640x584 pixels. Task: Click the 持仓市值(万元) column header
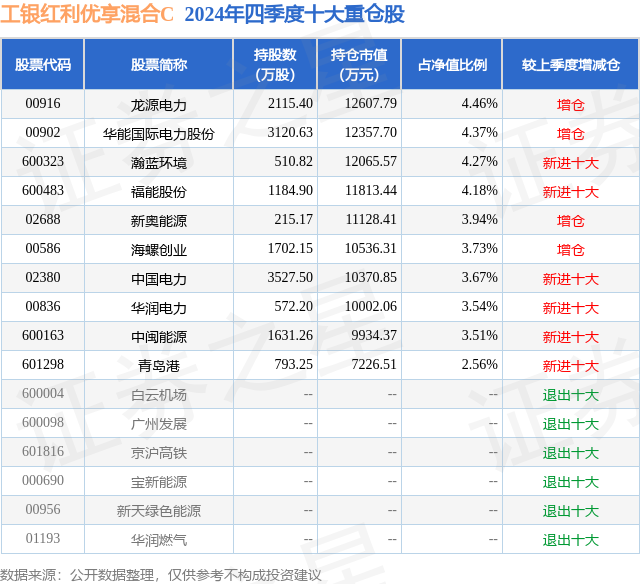[x=359, y=64]
